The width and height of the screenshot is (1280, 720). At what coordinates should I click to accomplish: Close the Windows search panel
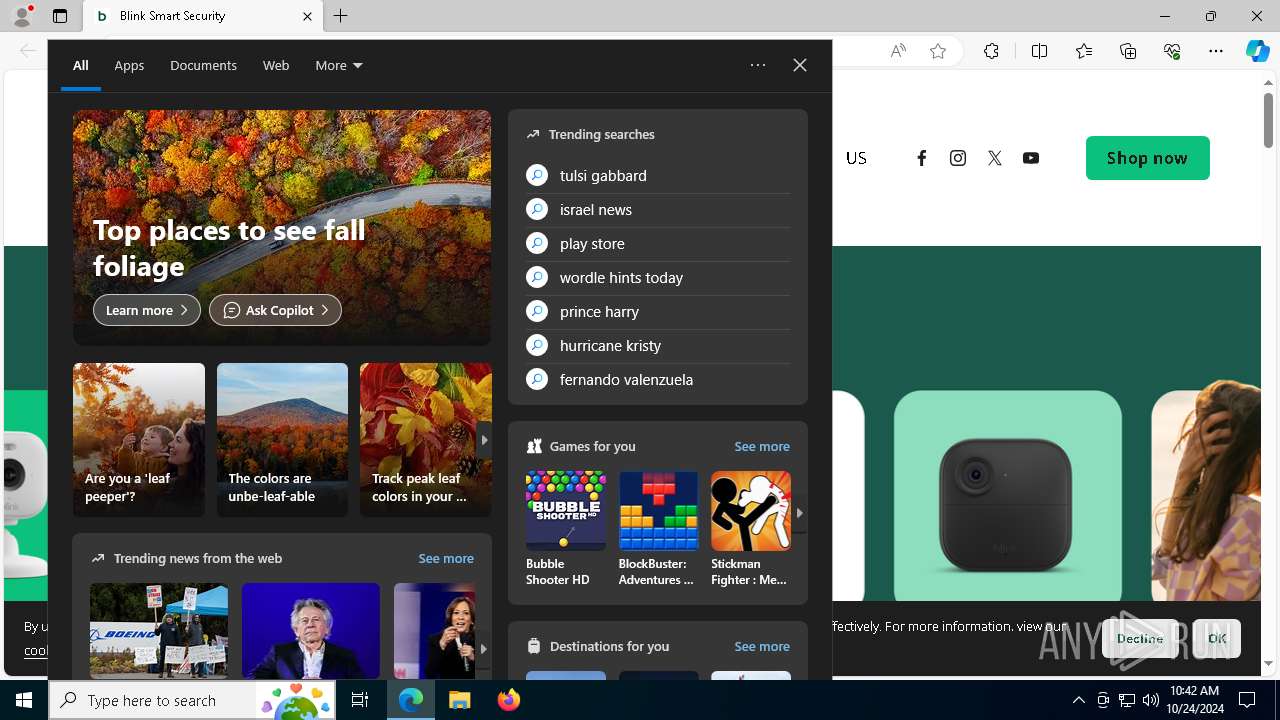(x=800, y=65)
